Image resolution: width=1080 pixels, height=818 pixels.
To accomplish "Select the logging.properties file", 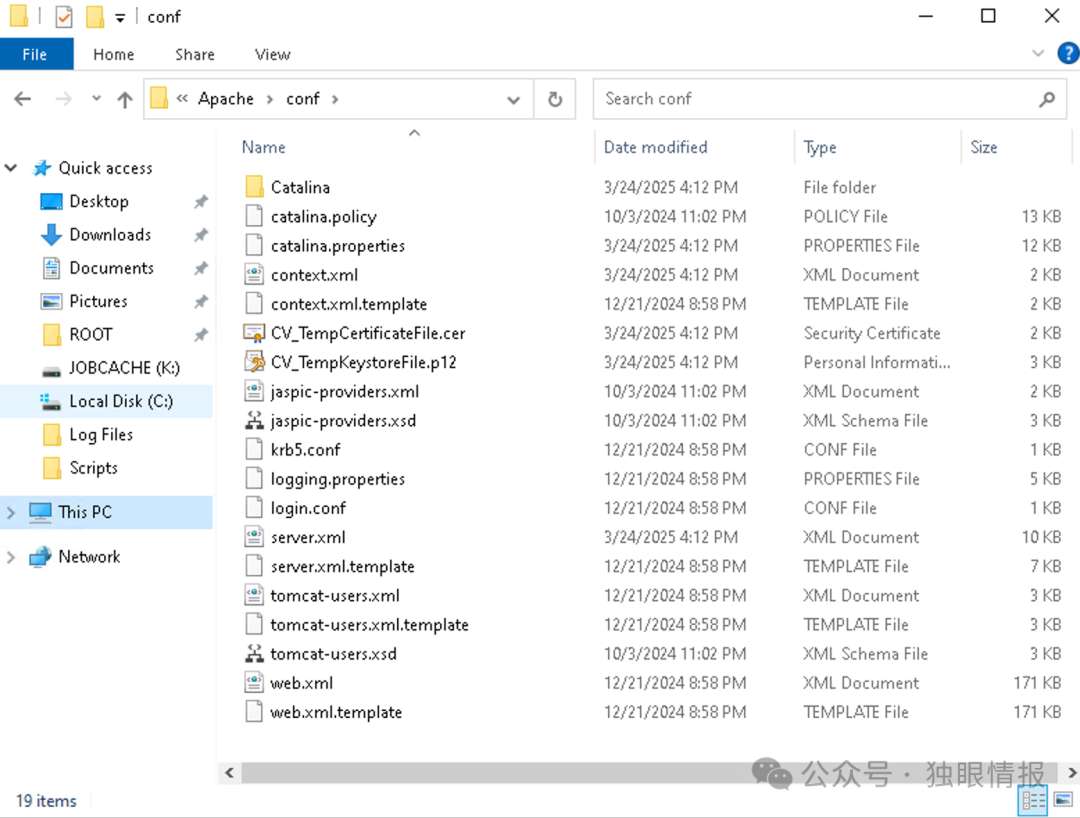I will point(338,479).
